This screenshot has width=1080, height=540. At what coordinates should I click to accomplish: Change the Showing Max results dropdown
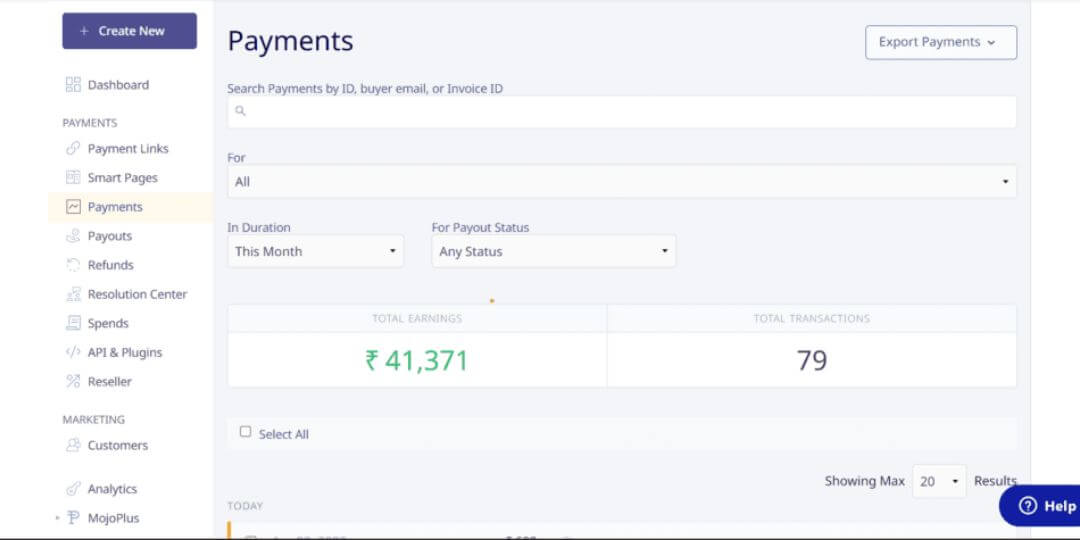click(x=939, y=481)
